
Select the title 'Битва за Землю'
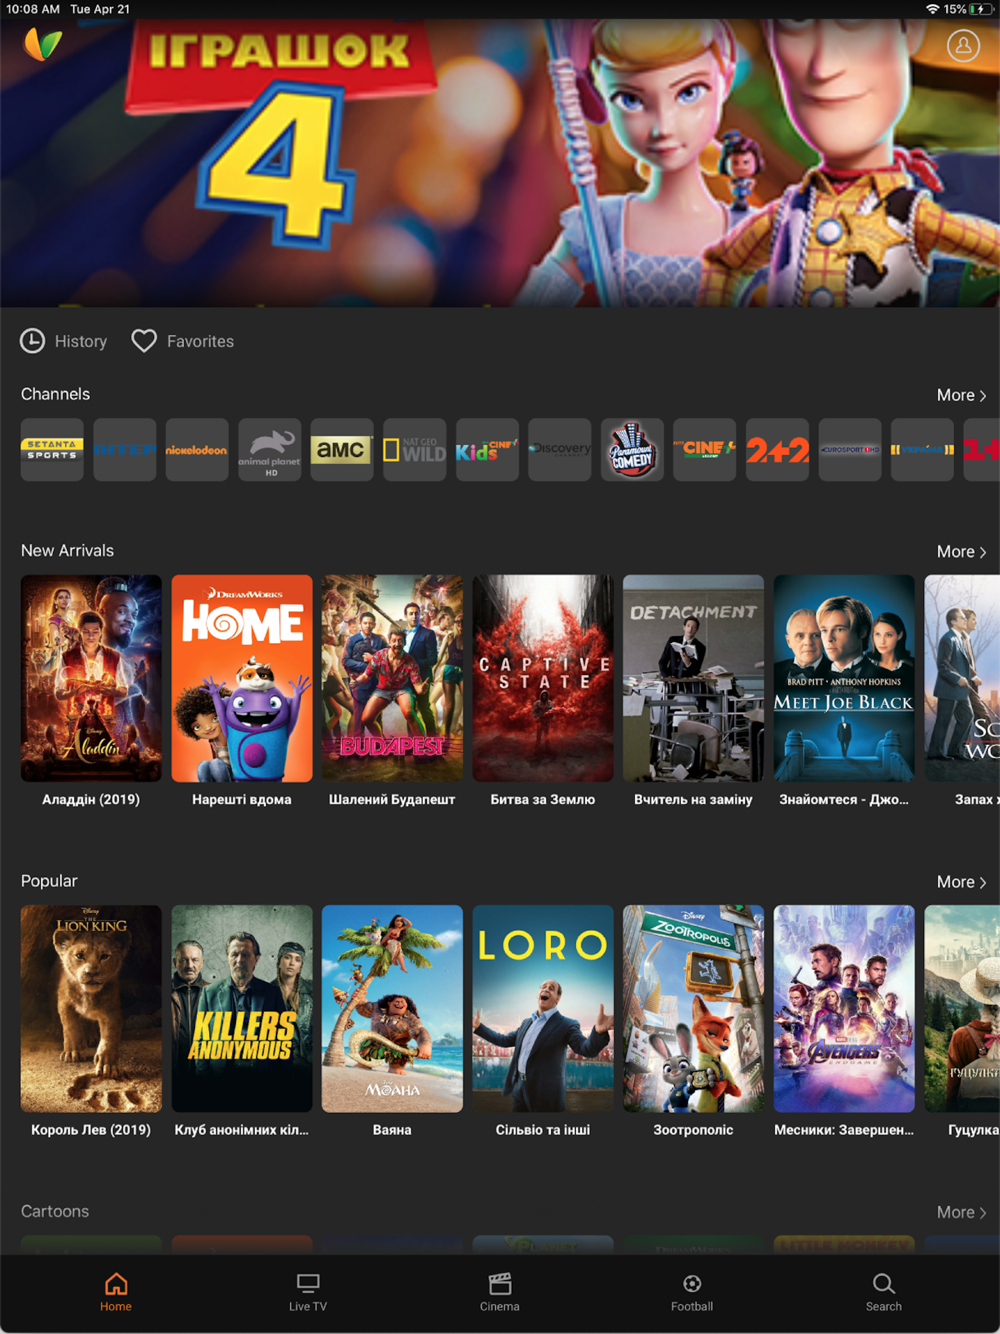coord(543,799)
